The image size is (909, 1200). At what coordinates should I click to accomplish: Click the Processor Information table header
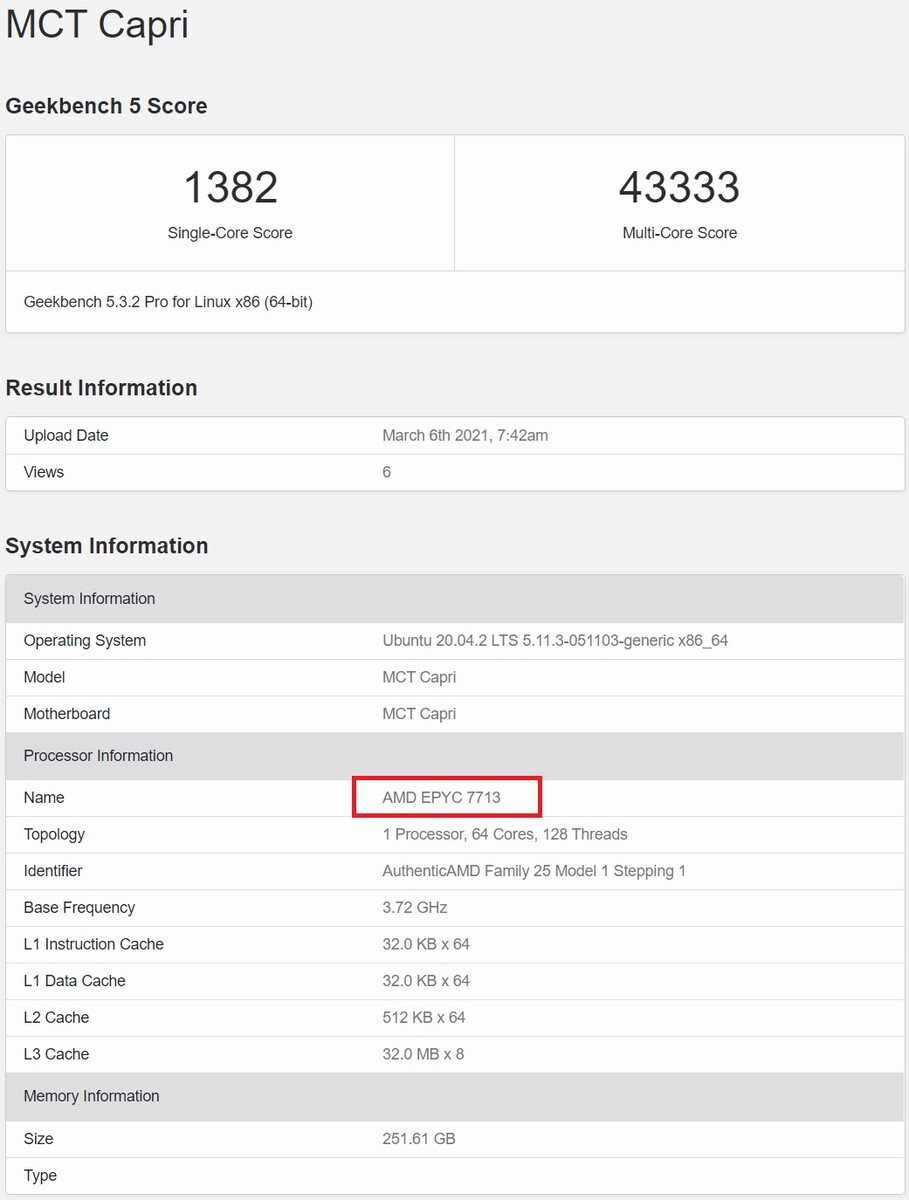click(455, 756)
